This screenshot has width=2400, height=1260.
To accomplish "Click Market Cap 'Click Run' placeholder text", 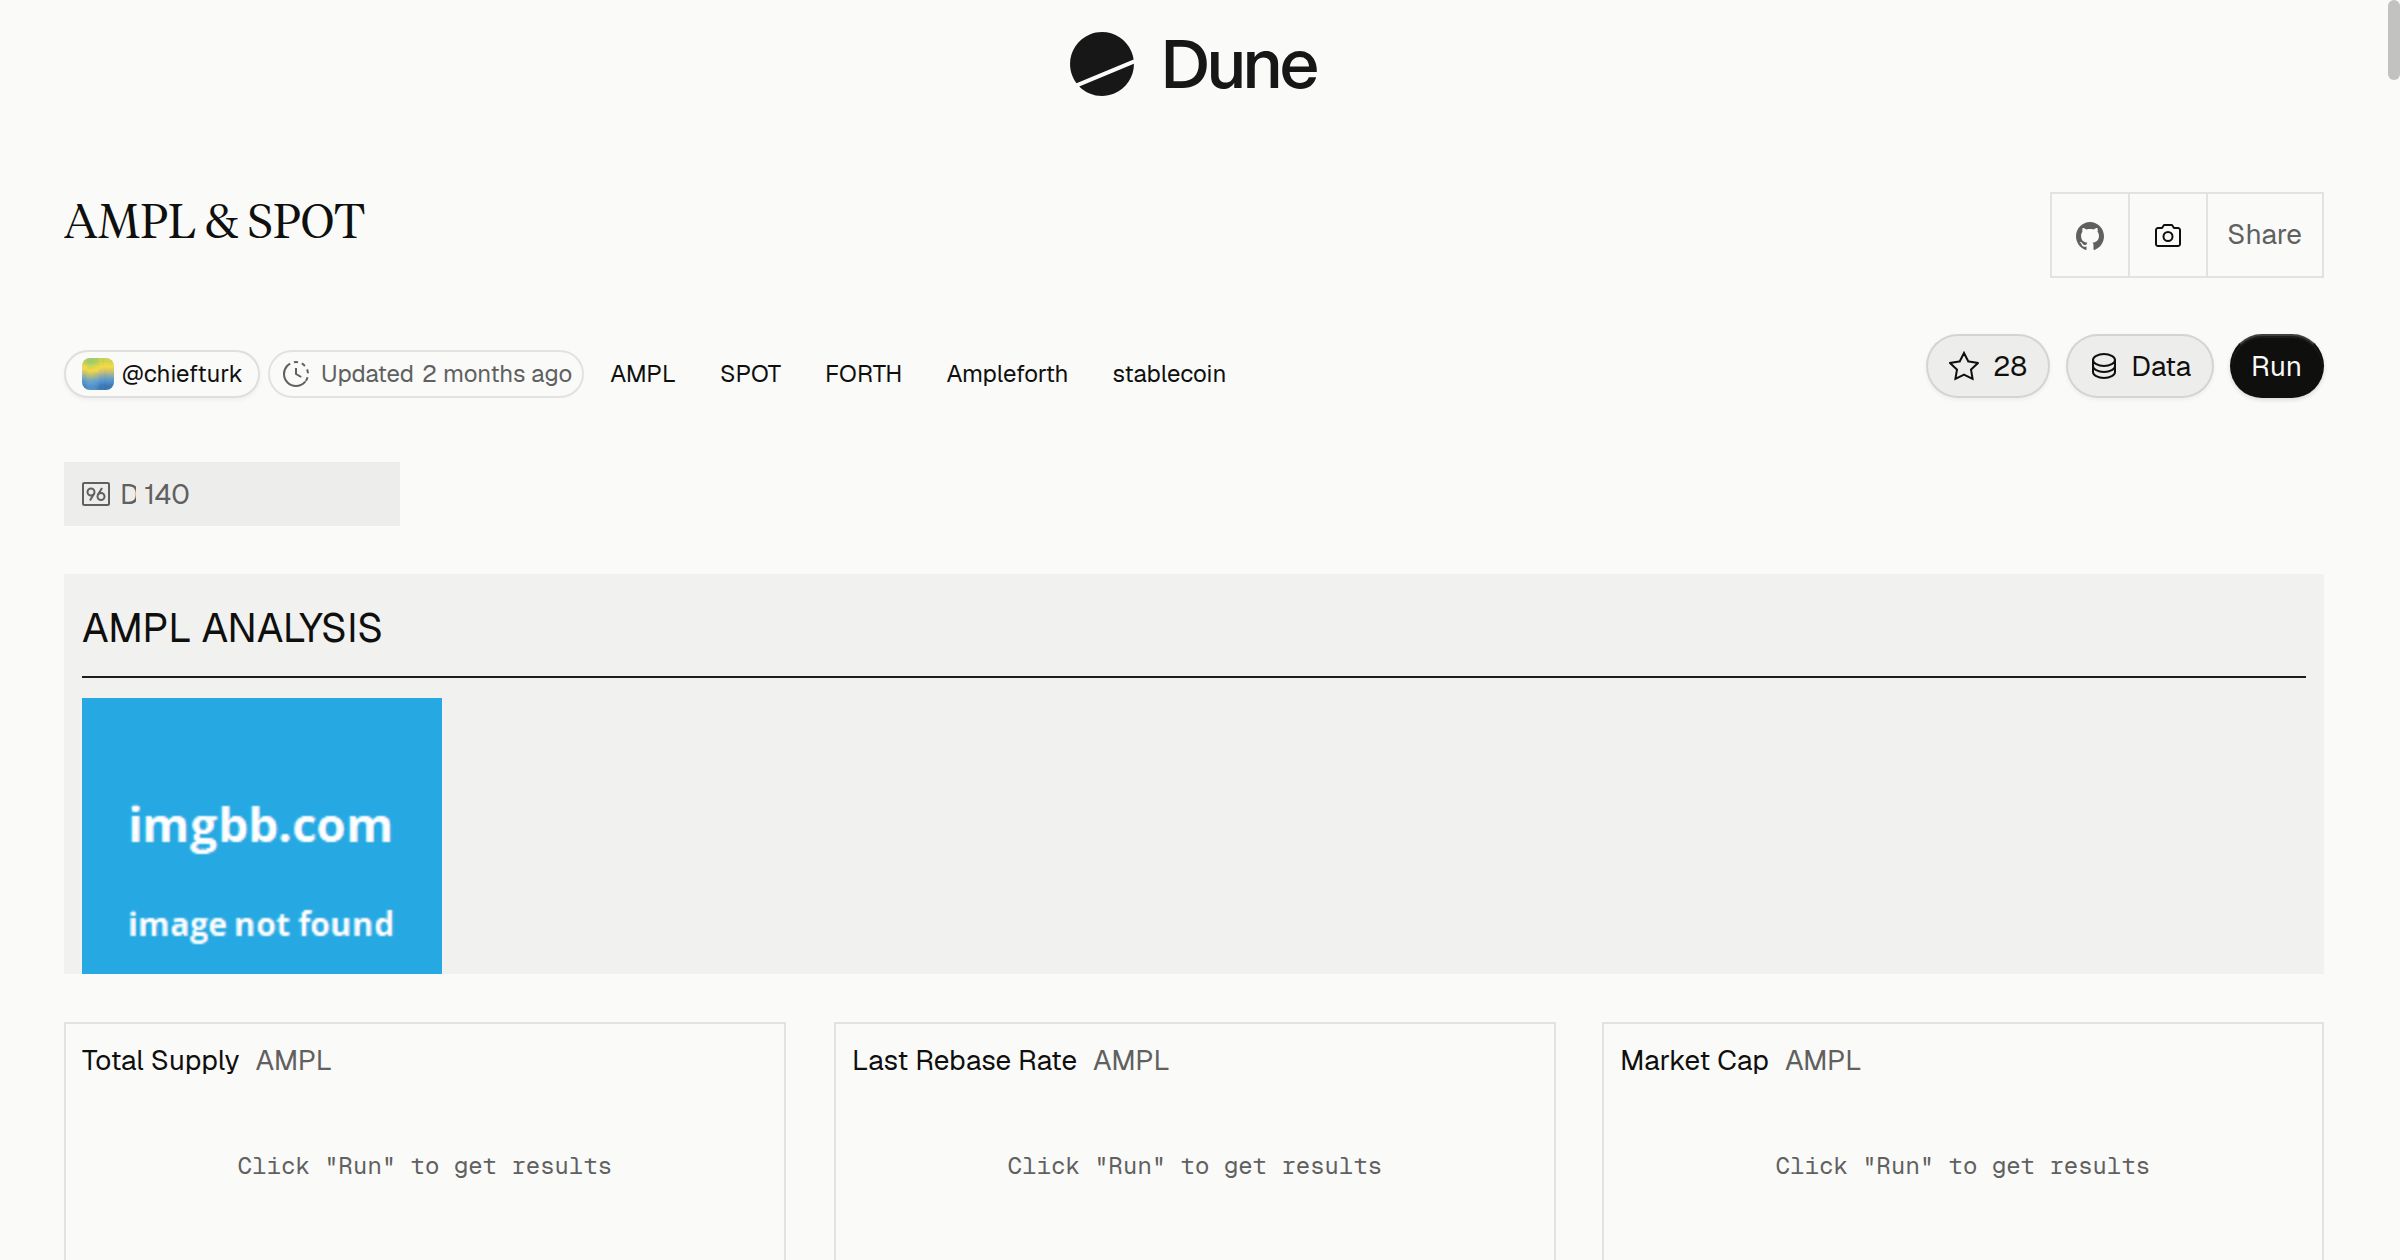I will 1962,1167.
